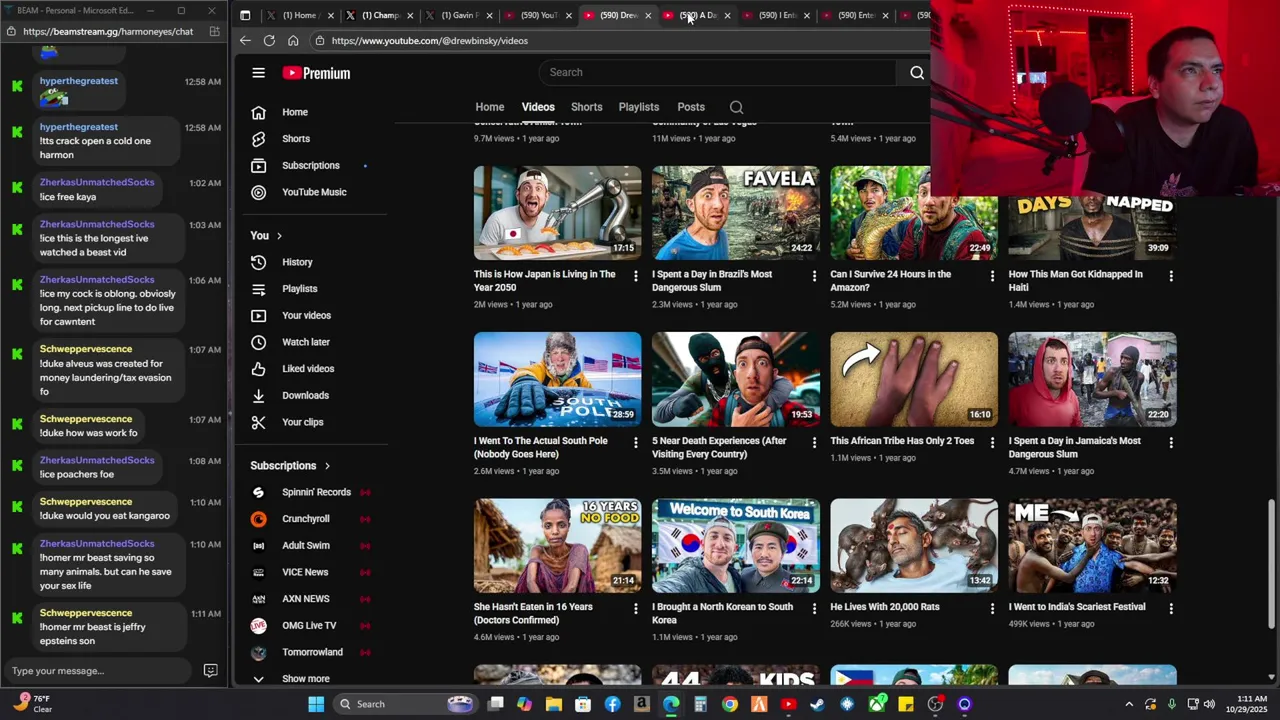
Task: Open Calculator from the taskbar
Action: [x=700, y=704]
